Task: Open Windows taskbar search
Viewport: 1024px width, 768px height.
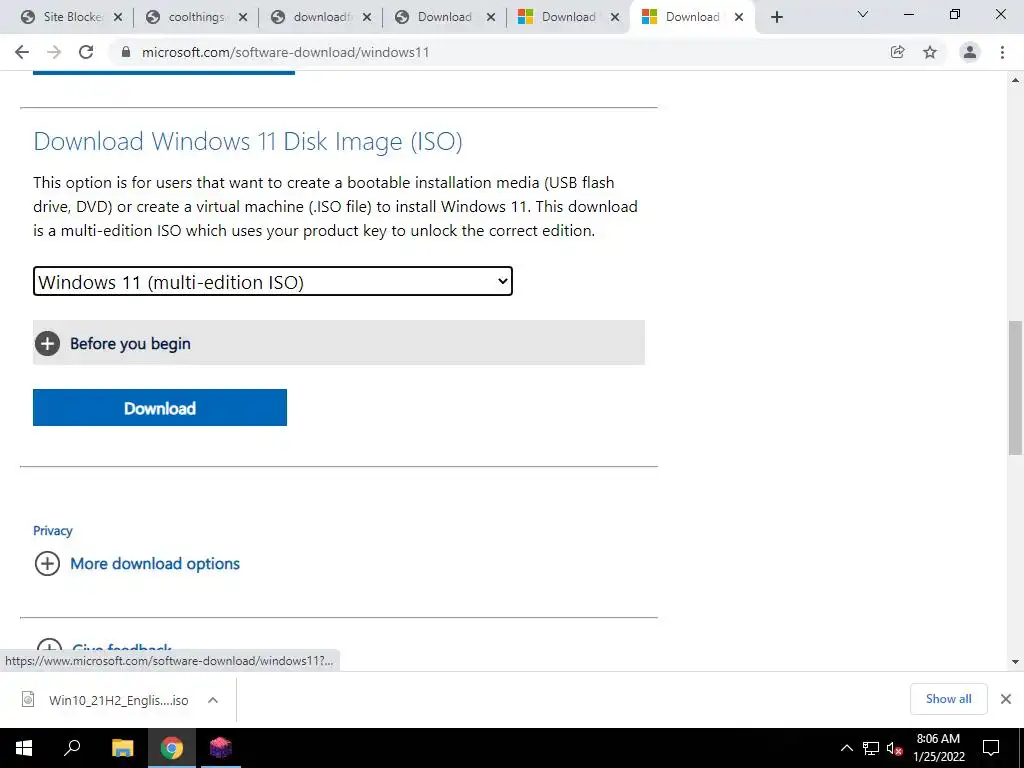Action: [72, 748]
